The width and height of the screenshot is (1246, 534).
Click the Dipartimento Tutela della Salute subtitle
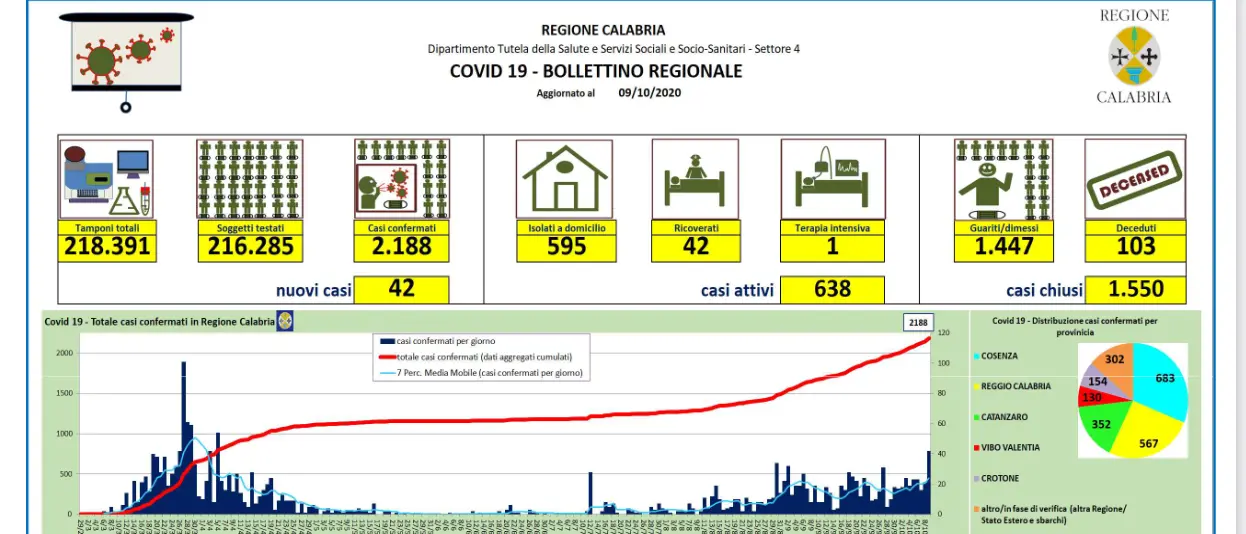tap(613, 48)
